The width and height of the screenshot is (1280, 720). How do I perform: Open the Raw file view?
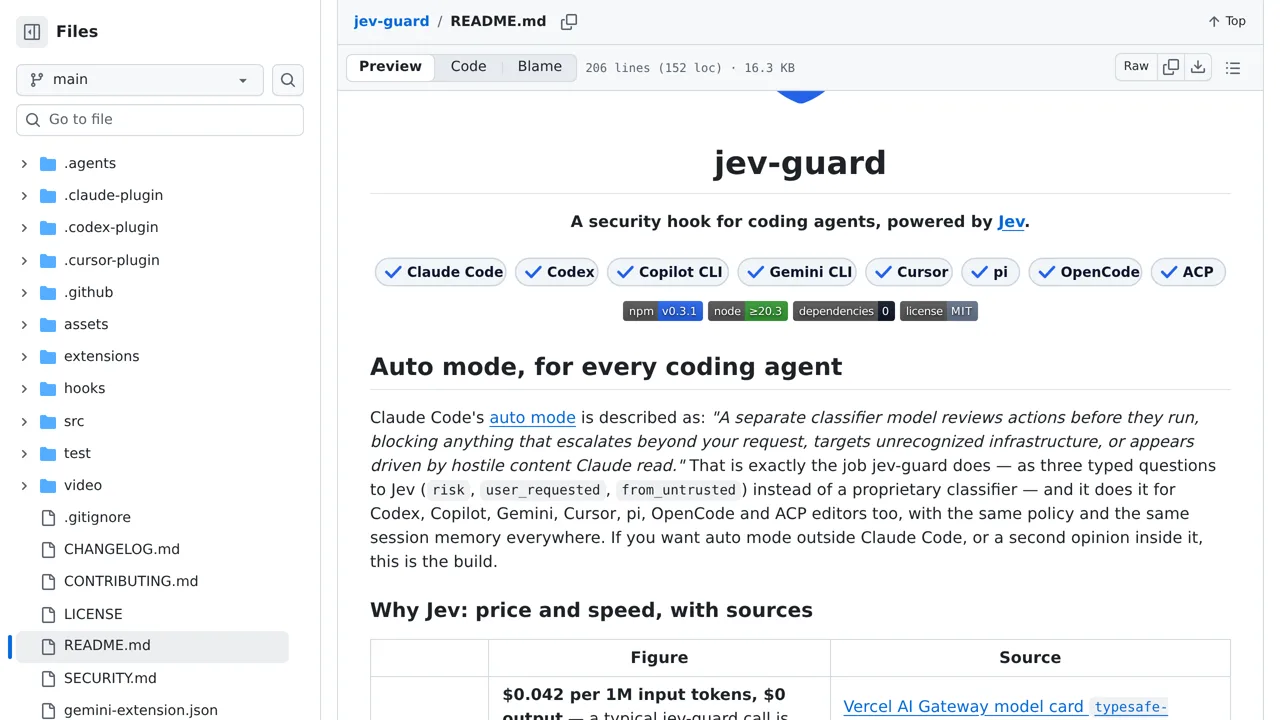1136,67
